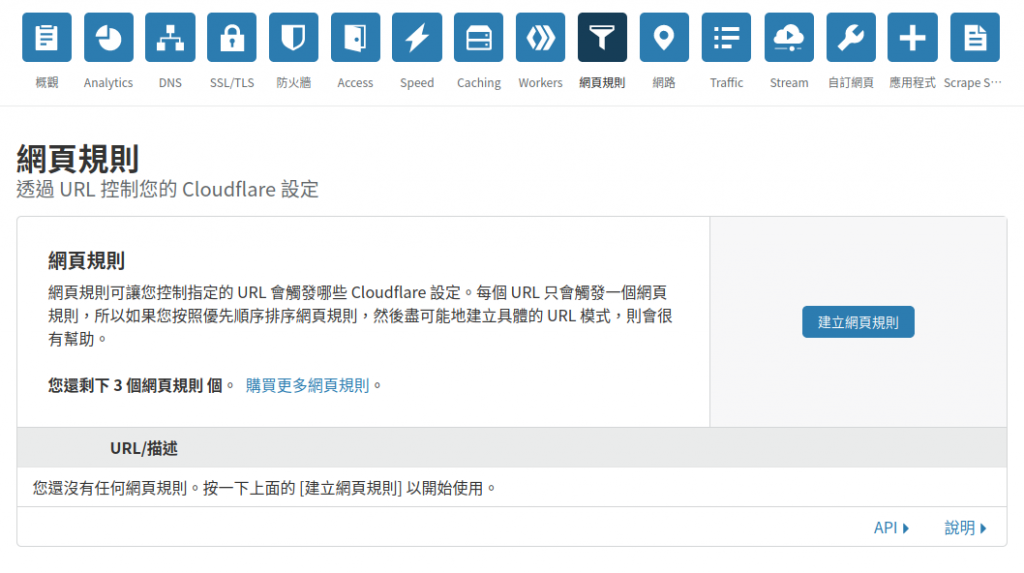This screenshot has width=1024, height=573.
Task: Go to the DNS section icon
Action: click(x=170, y=37)
